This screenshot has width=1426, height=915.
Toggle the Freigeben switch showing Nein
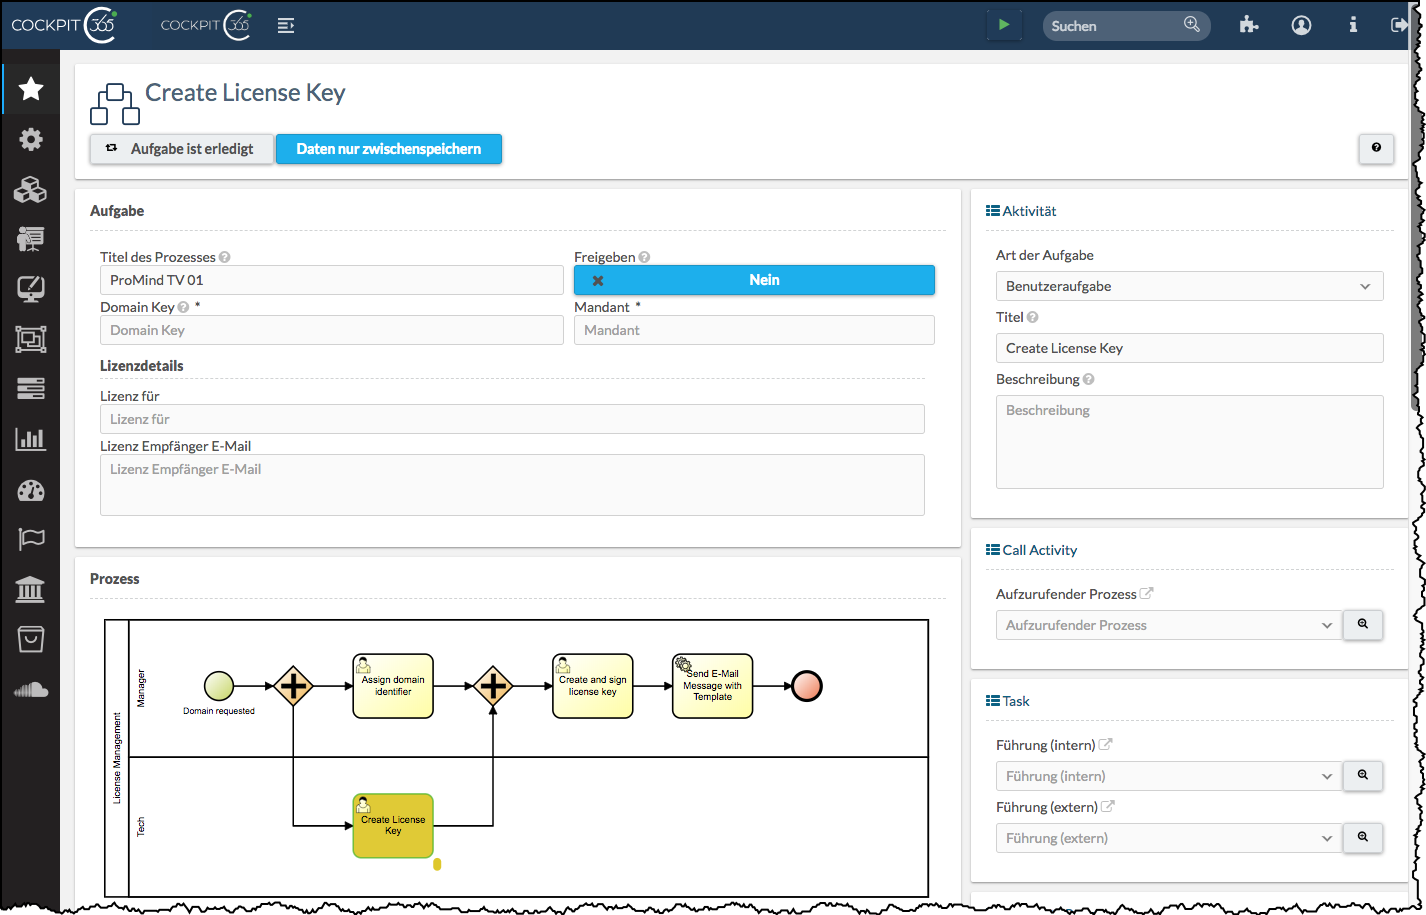754,280
